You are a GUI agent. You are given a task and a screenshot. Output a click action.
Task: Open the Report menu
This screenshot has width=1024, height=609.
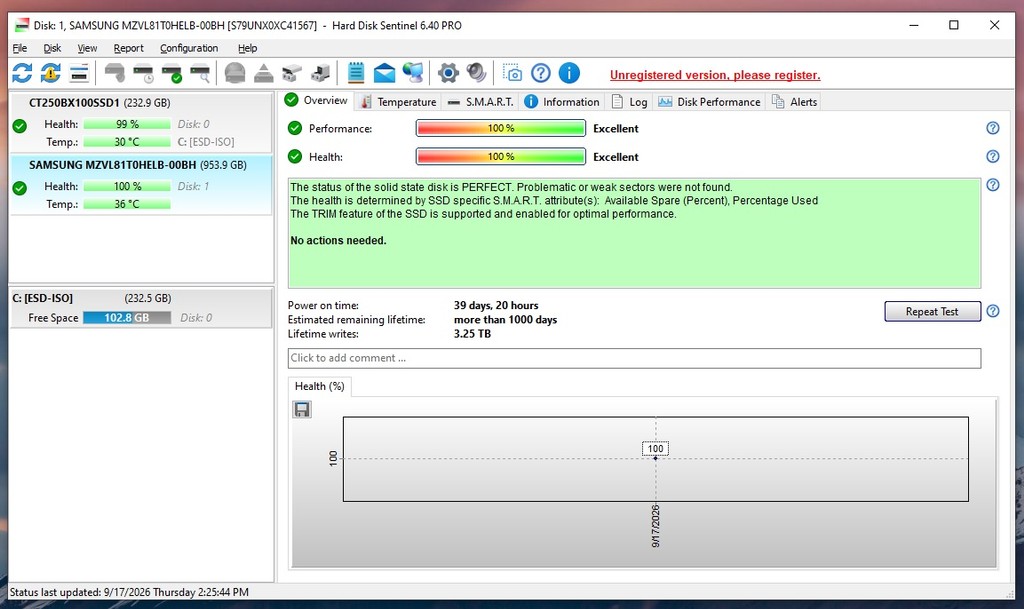128,48
